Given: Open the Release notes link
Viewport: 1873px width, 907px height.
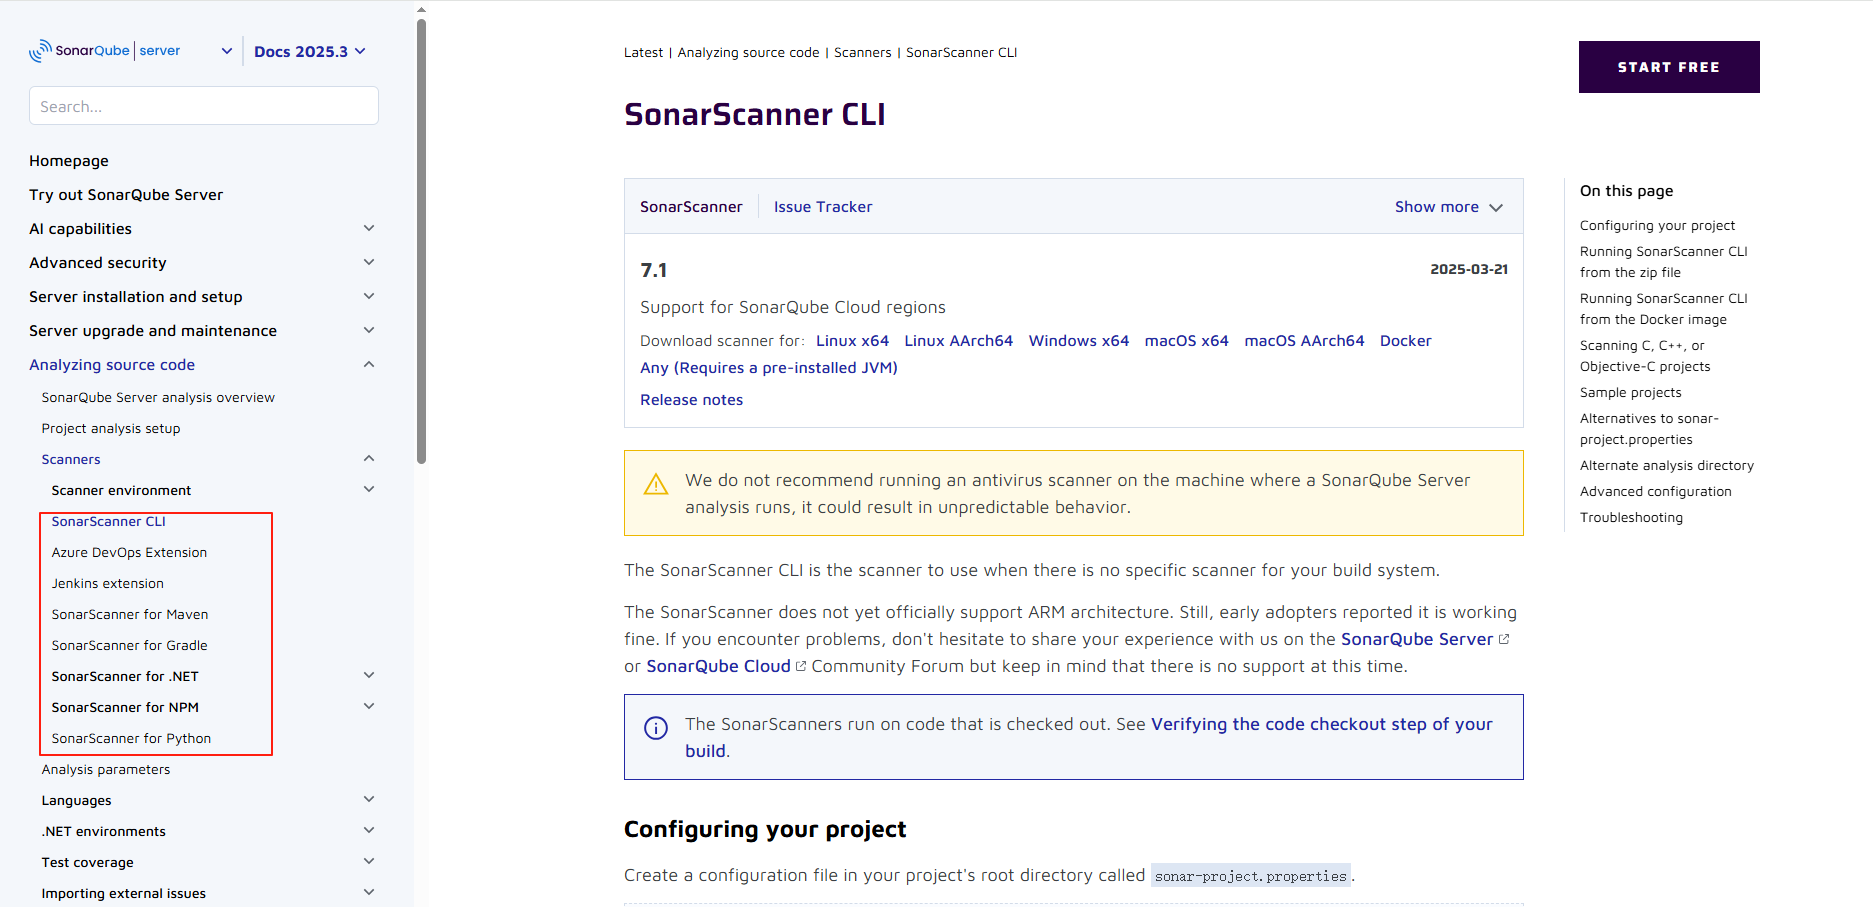Looking at the screenshot, I should tap(692, 400).
